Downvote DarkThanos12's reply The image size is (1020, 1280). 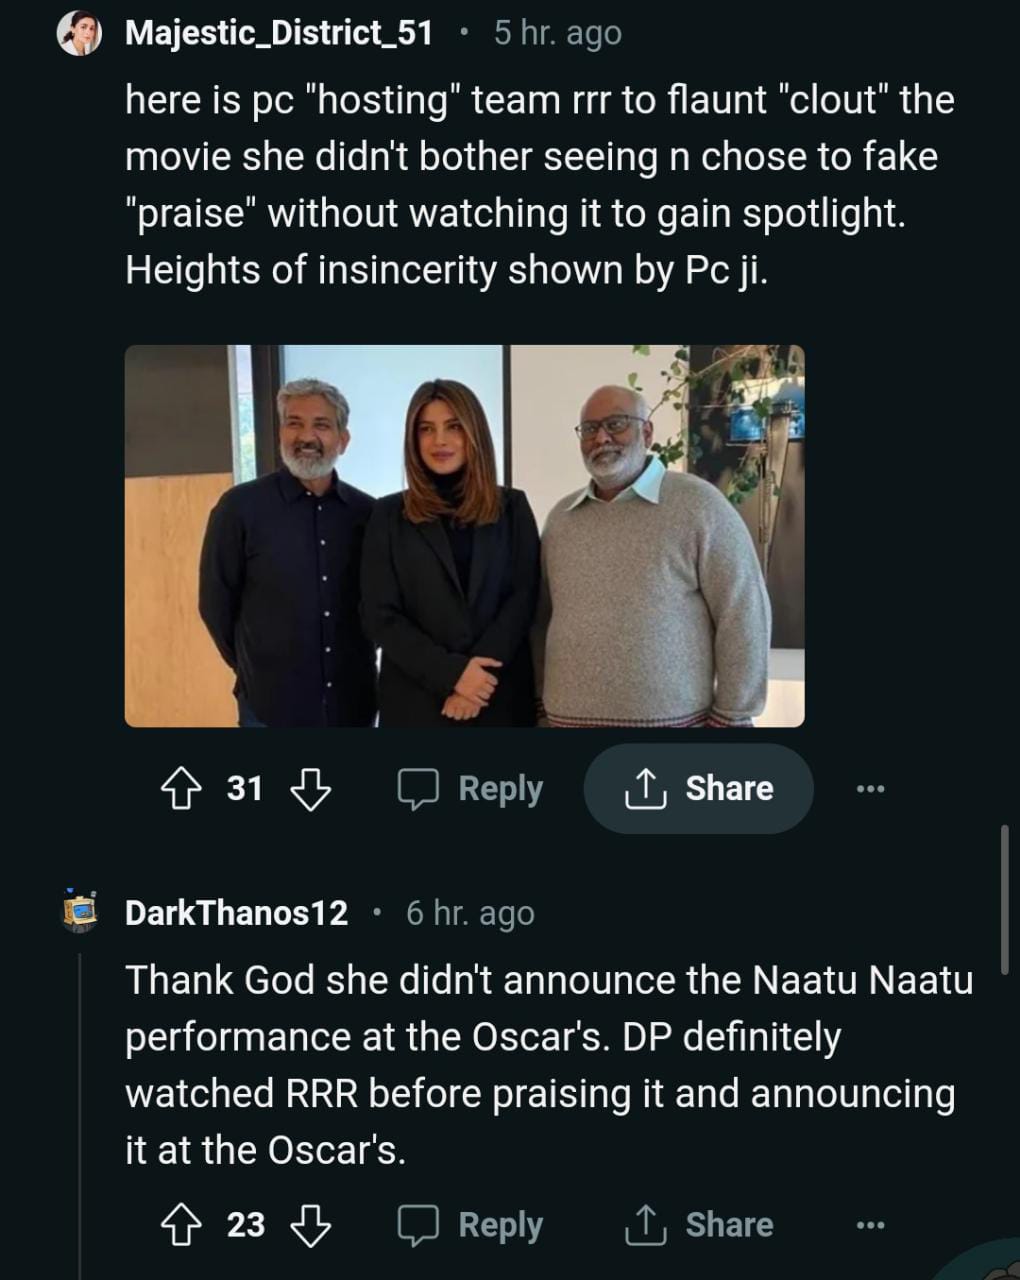310,1225
